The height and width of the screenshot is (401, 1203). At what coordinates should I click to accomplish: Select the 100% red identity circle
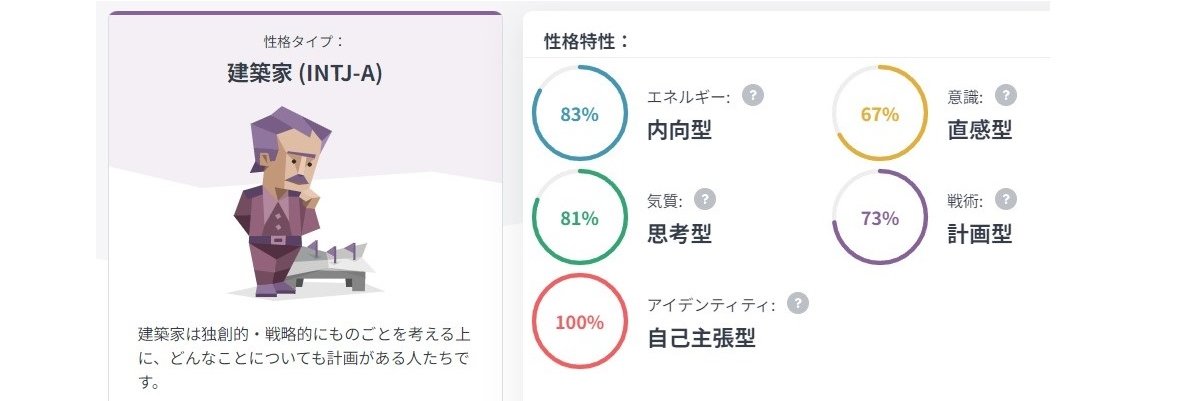580,322
